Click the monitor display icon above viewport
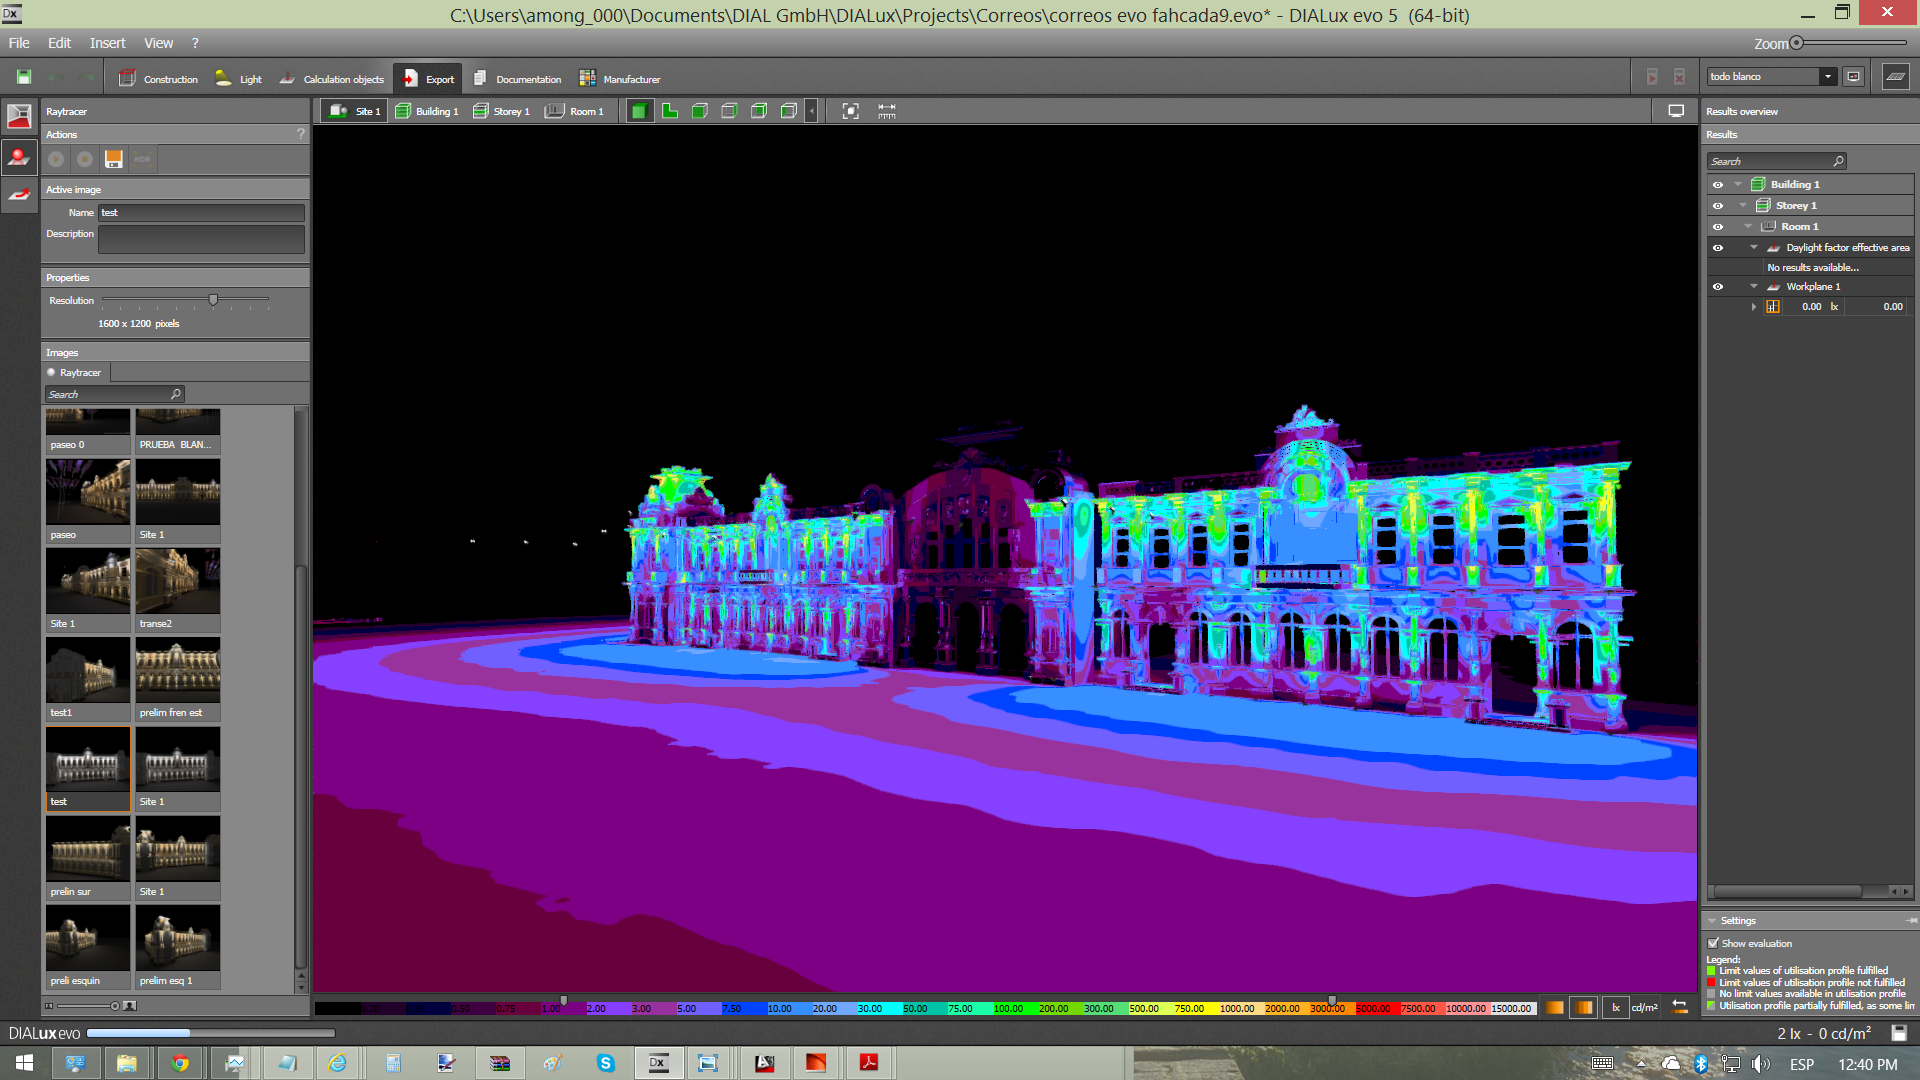The height and width of the screenshot is (1080, 1920). [1676, 111]
